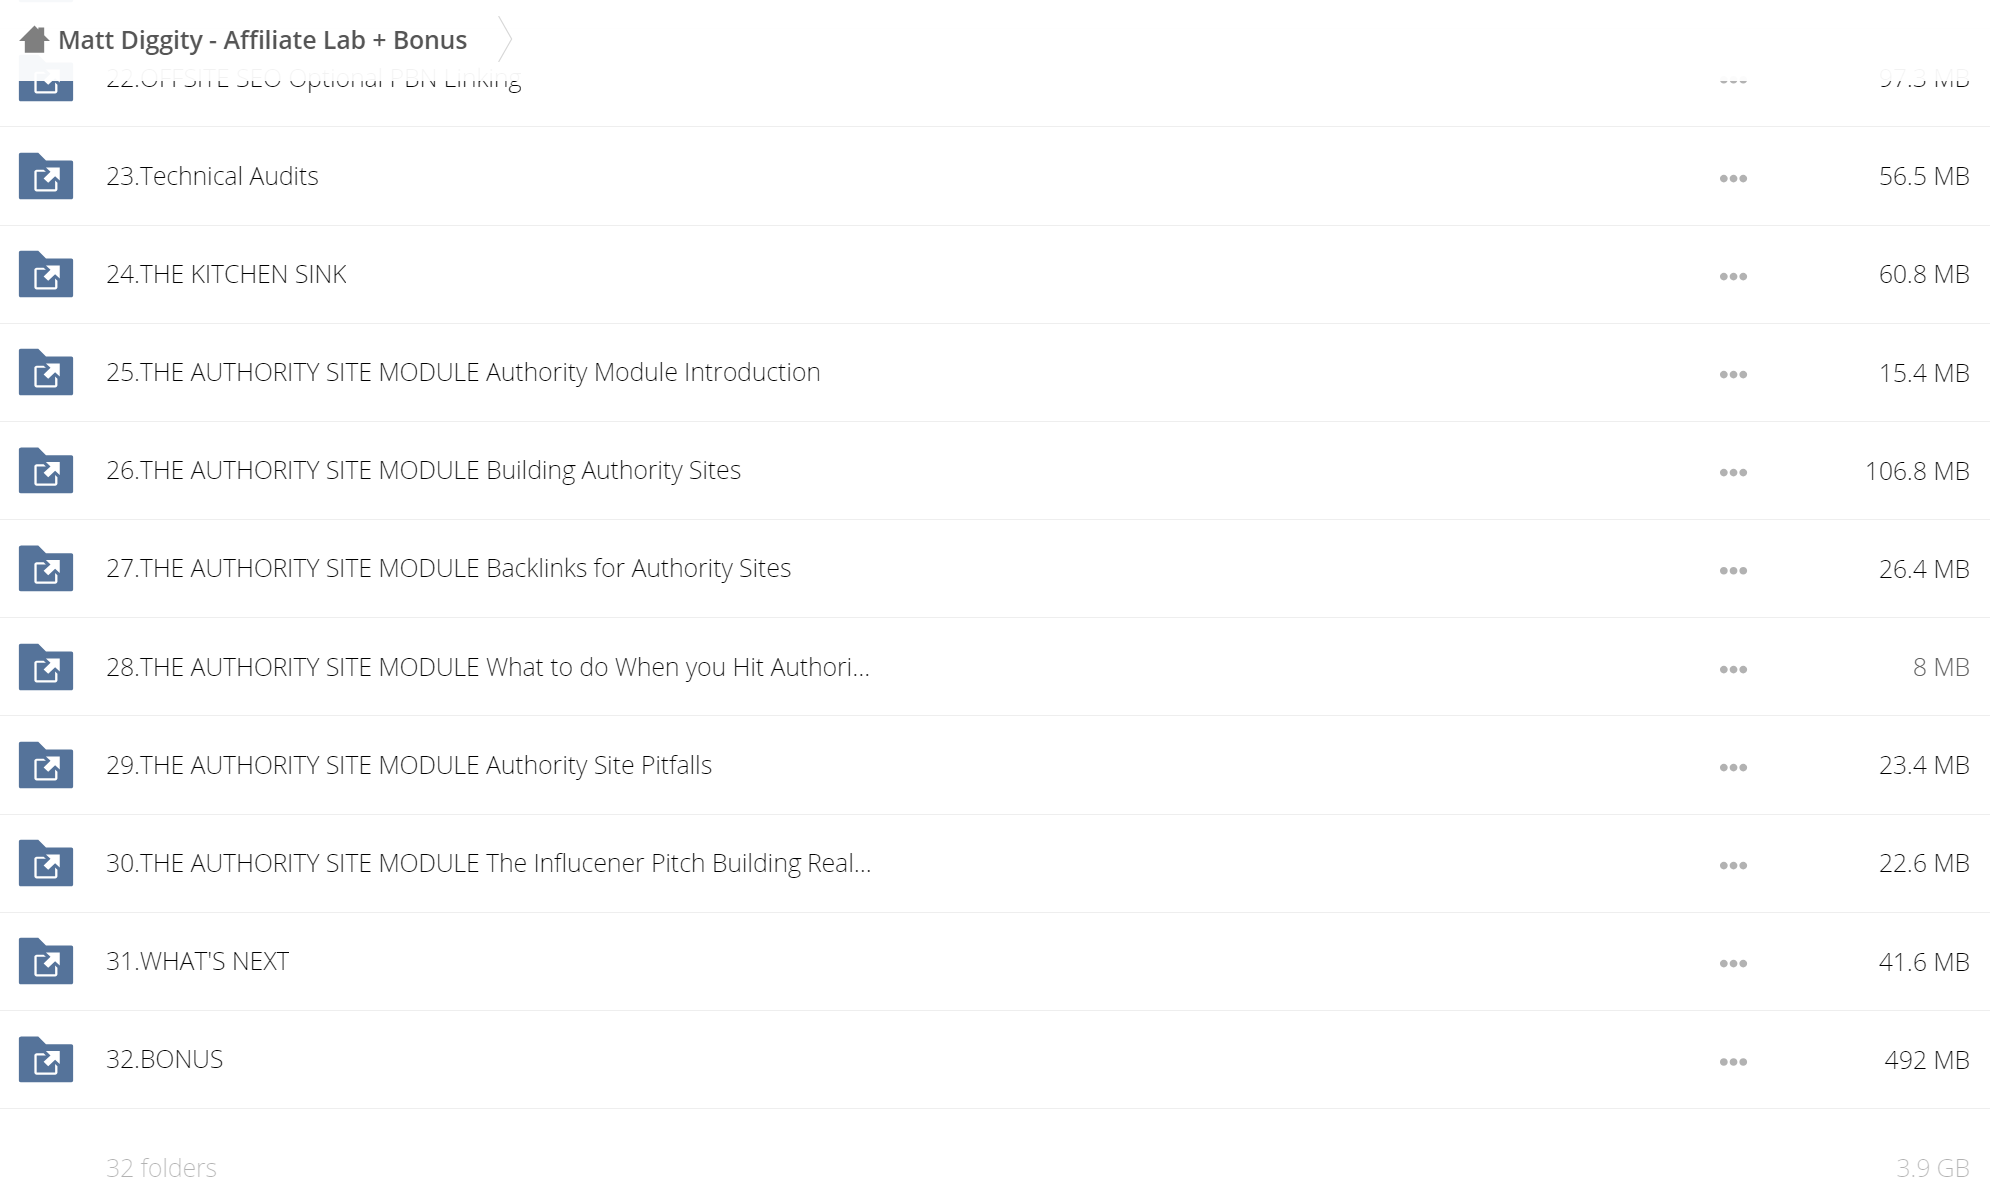Show more actions for 31.WHAT'S NEXT

[x=1733, y=963]
